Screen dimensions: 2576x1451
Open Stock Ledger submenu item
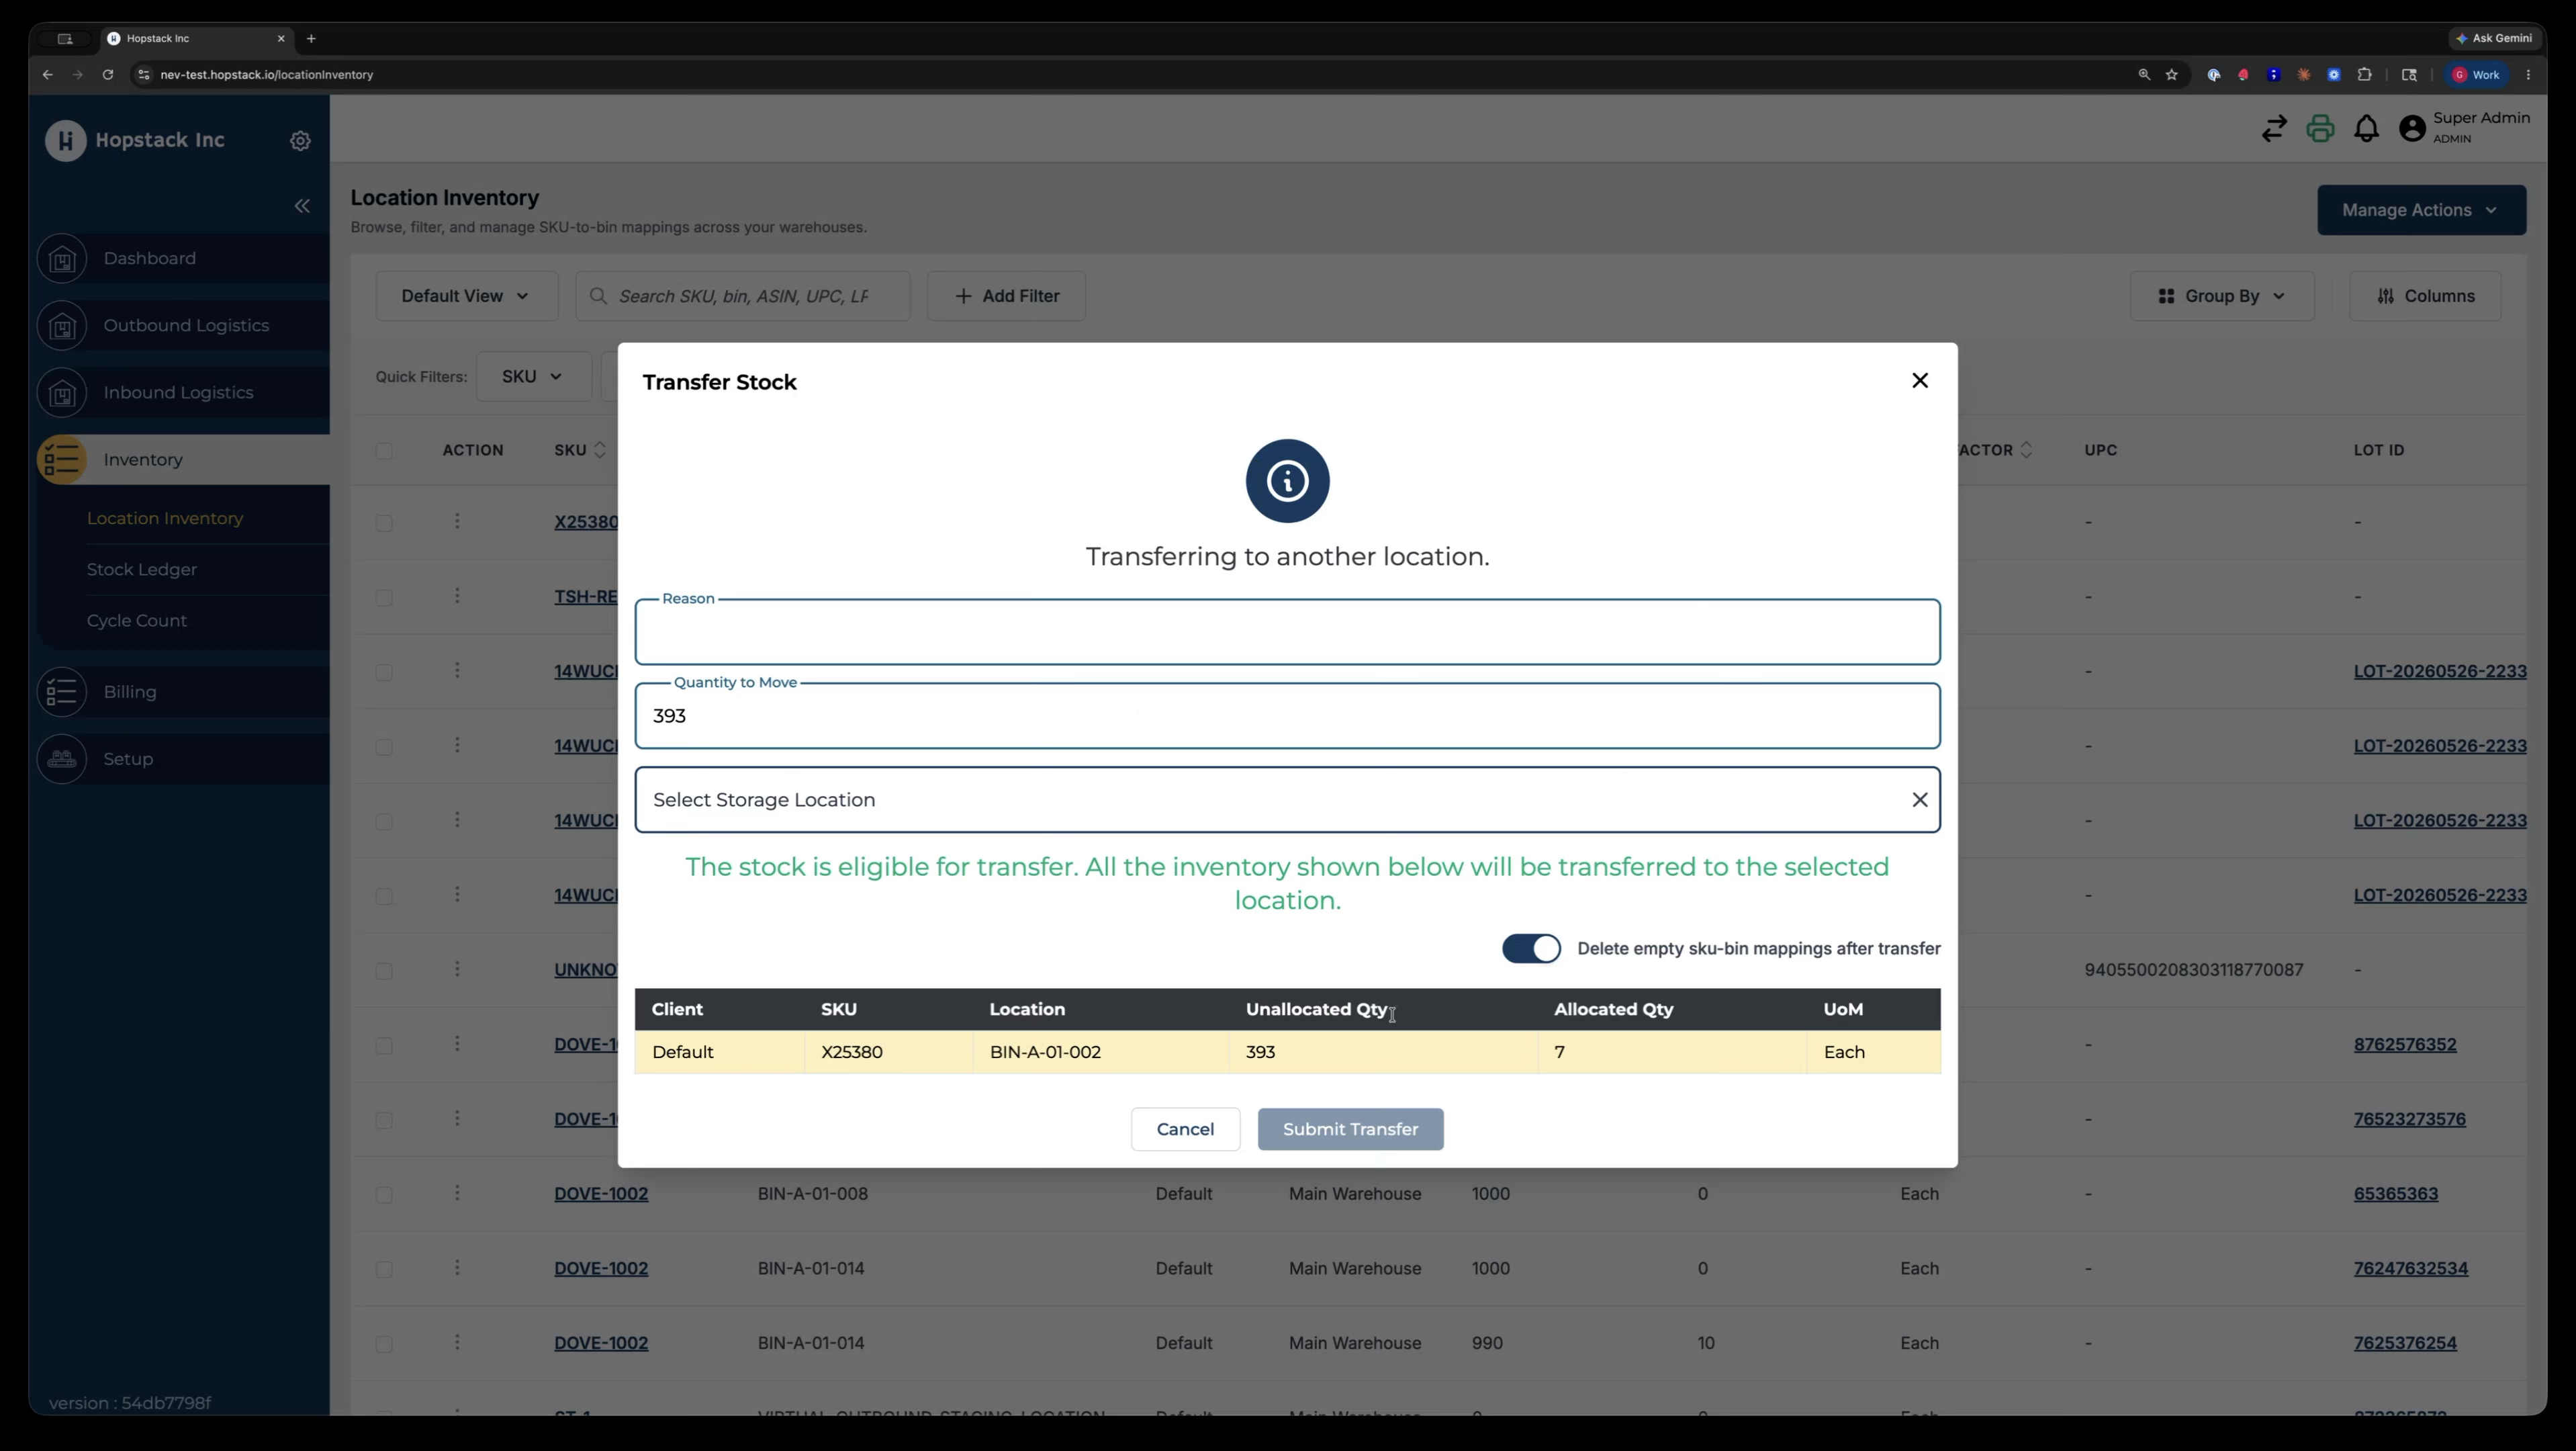[x=142, y=570]
